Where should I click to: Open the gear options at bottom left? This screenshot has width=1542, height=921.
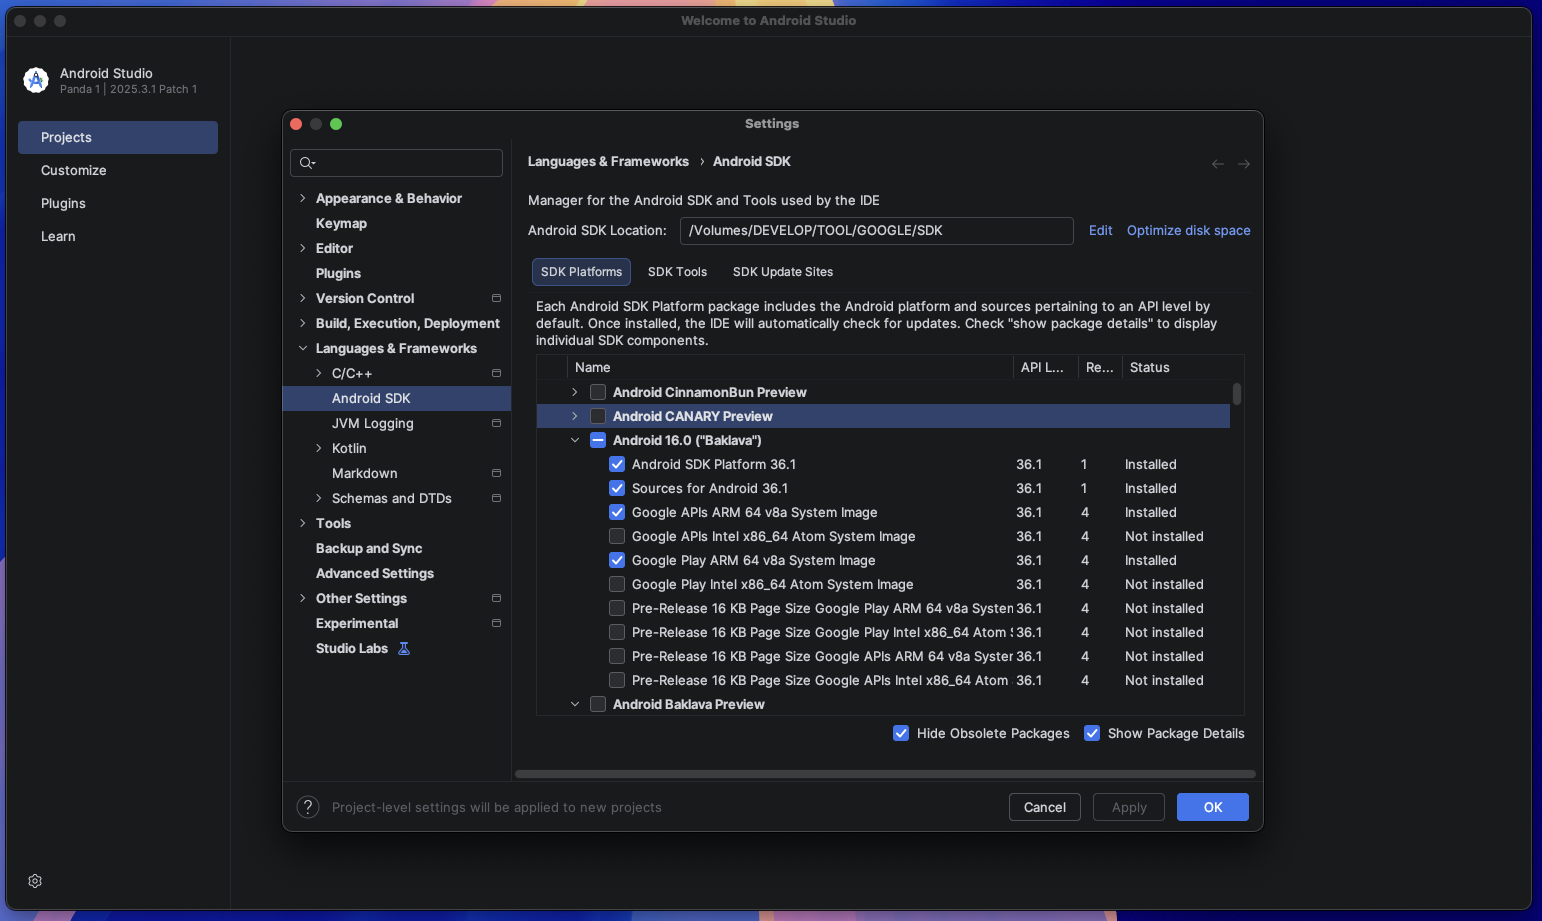[35, 881]
